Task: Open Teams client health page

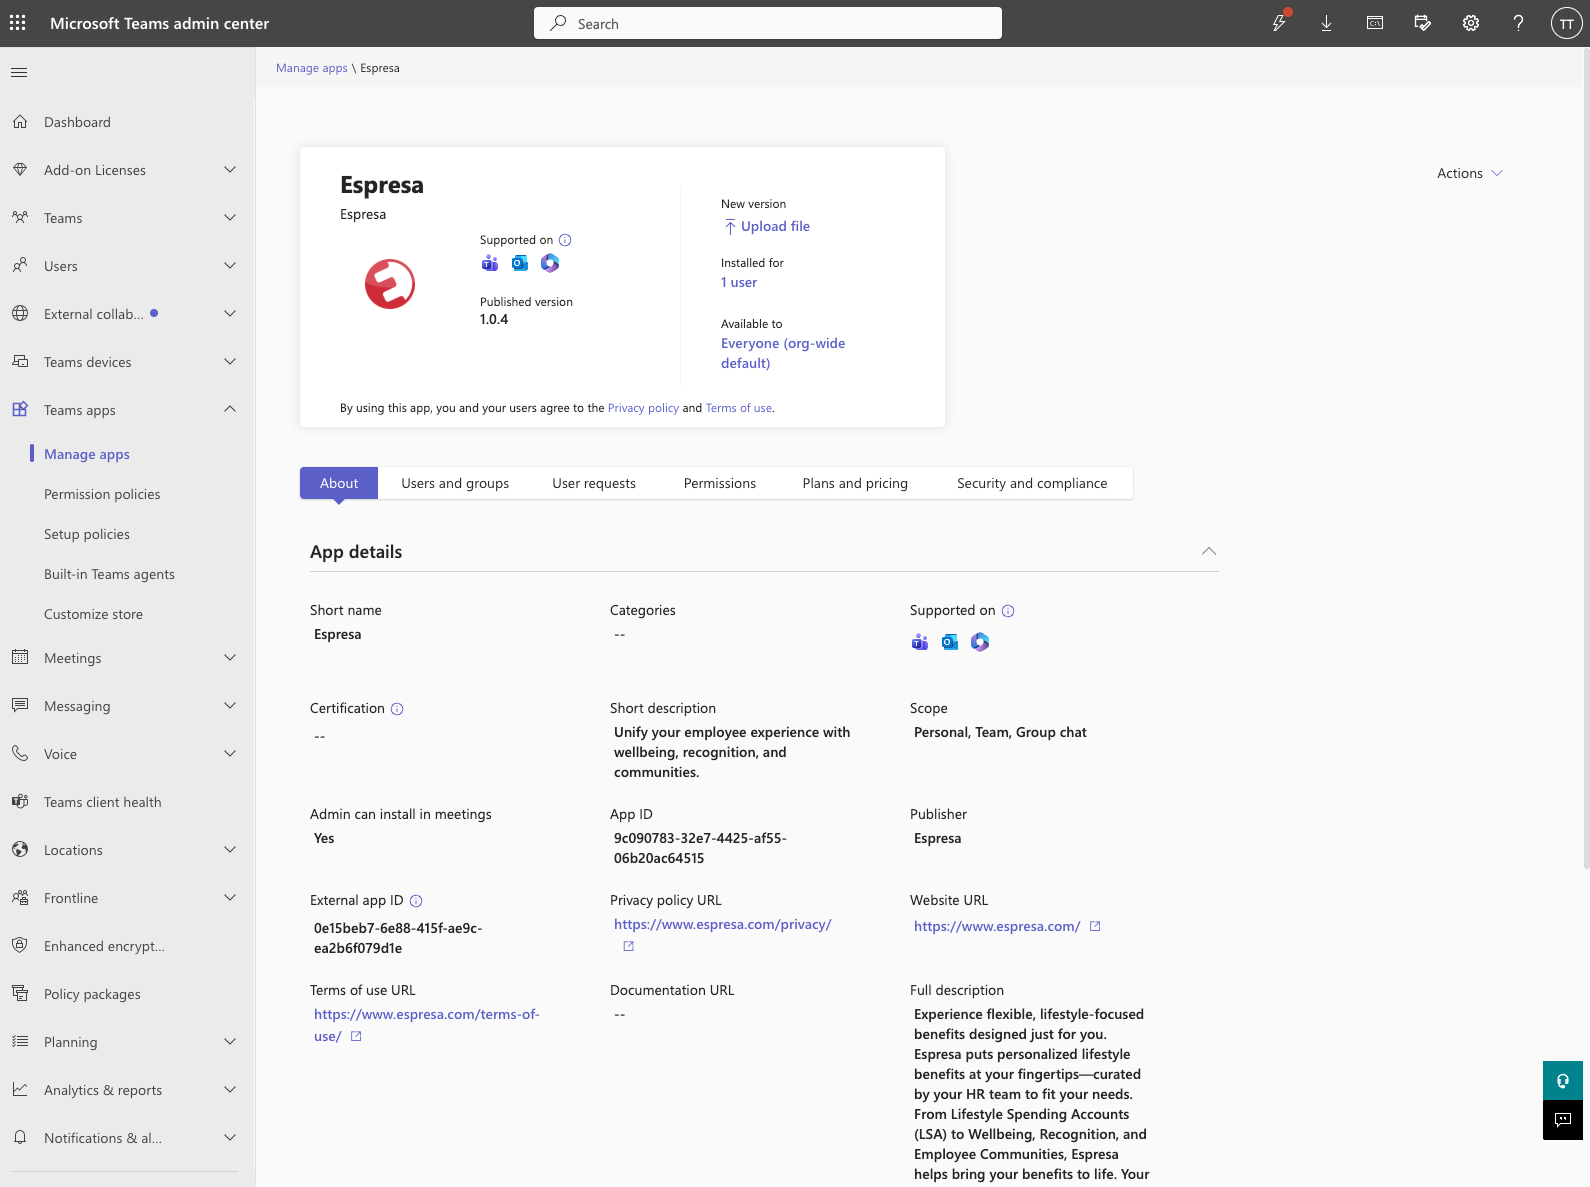Action: click(x=102, y=802)
